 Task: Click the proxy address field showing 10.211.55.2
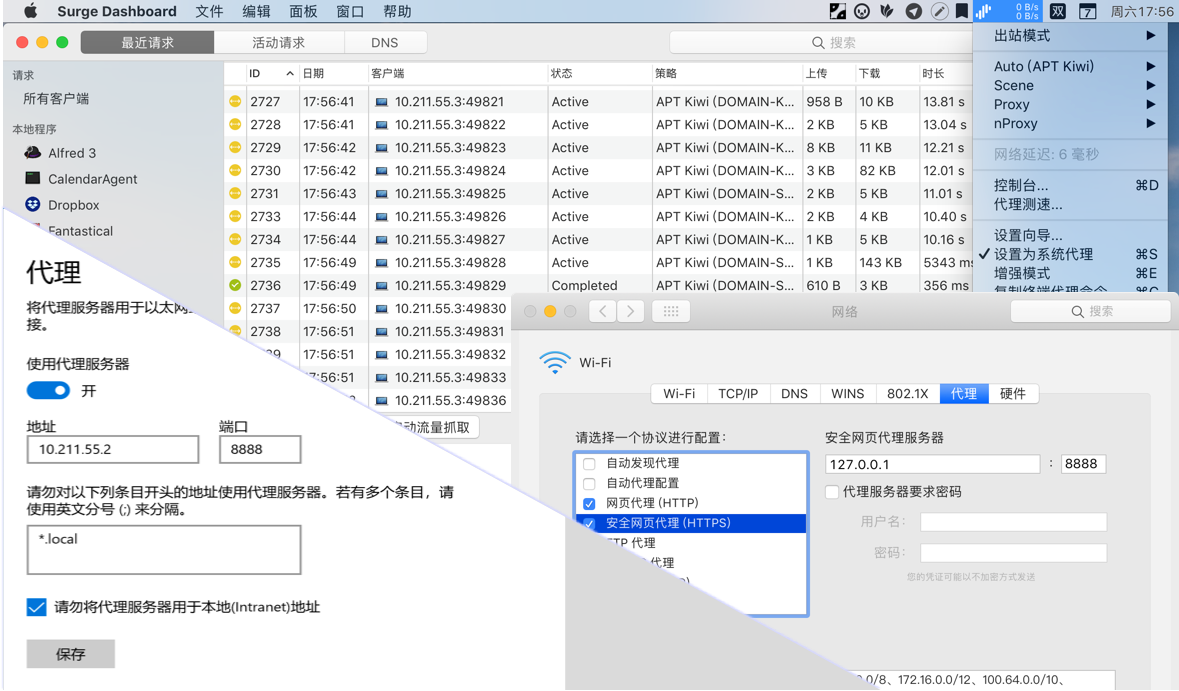click(x=113, y=450)
